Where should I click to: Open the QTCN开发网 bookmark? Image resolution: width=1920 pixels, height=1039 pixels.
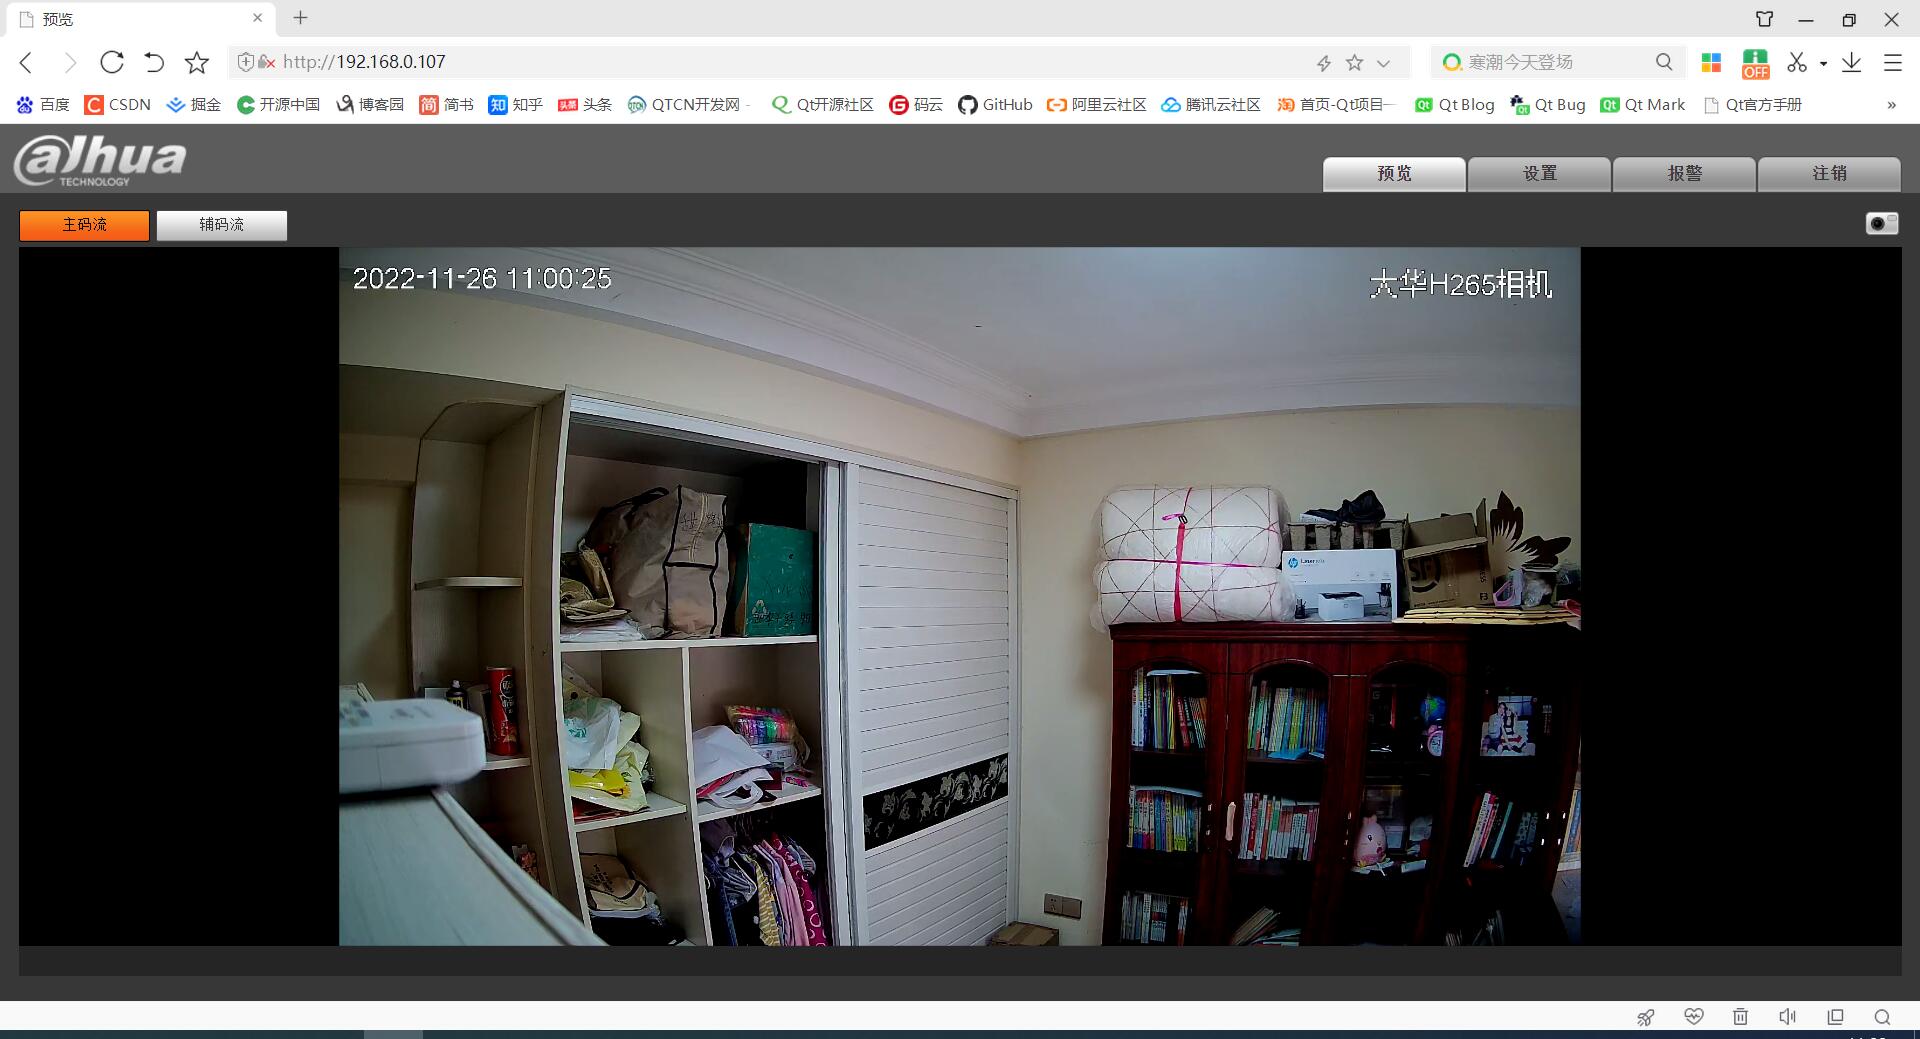(690, 104)
